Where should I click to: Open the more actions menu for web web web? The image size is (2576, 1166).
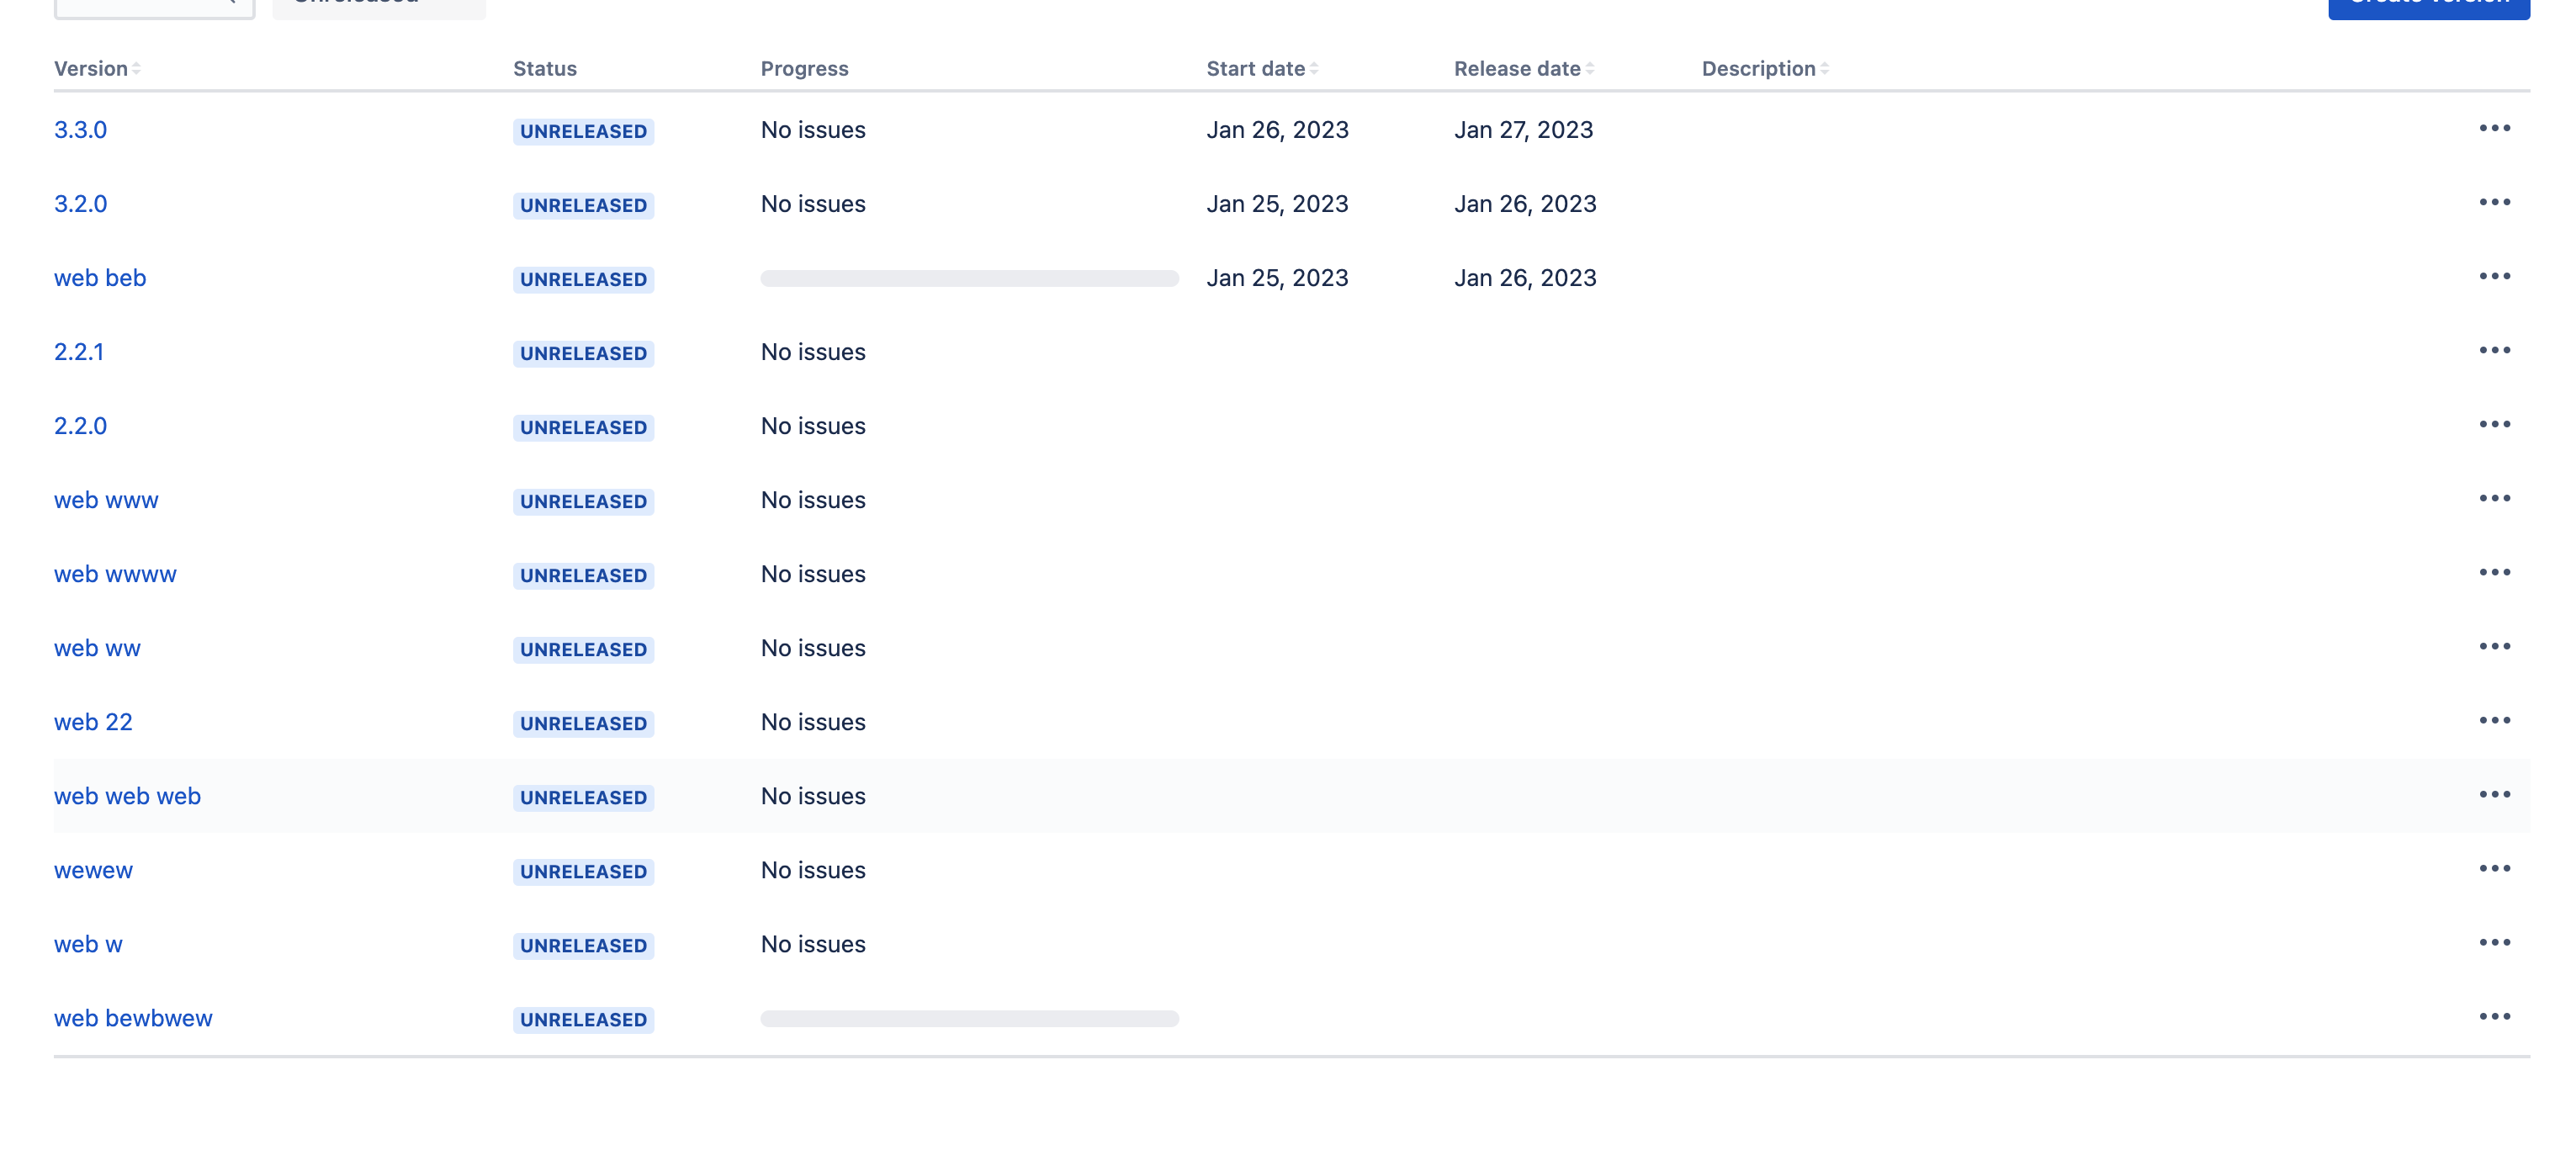[x=2497, y=793]
